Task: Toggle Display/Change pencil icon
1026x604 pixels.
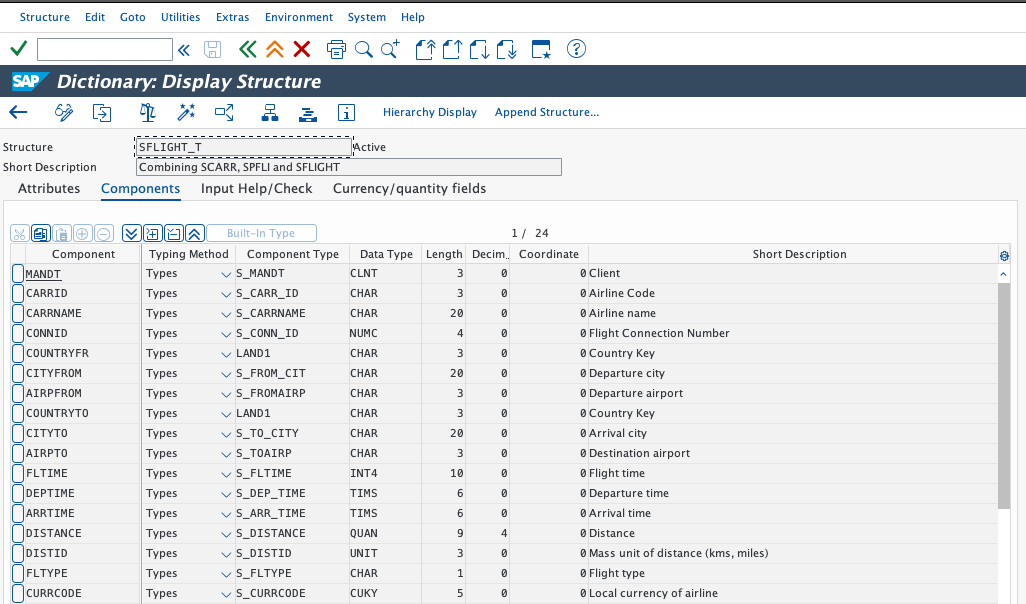Action: pos(63,113)
